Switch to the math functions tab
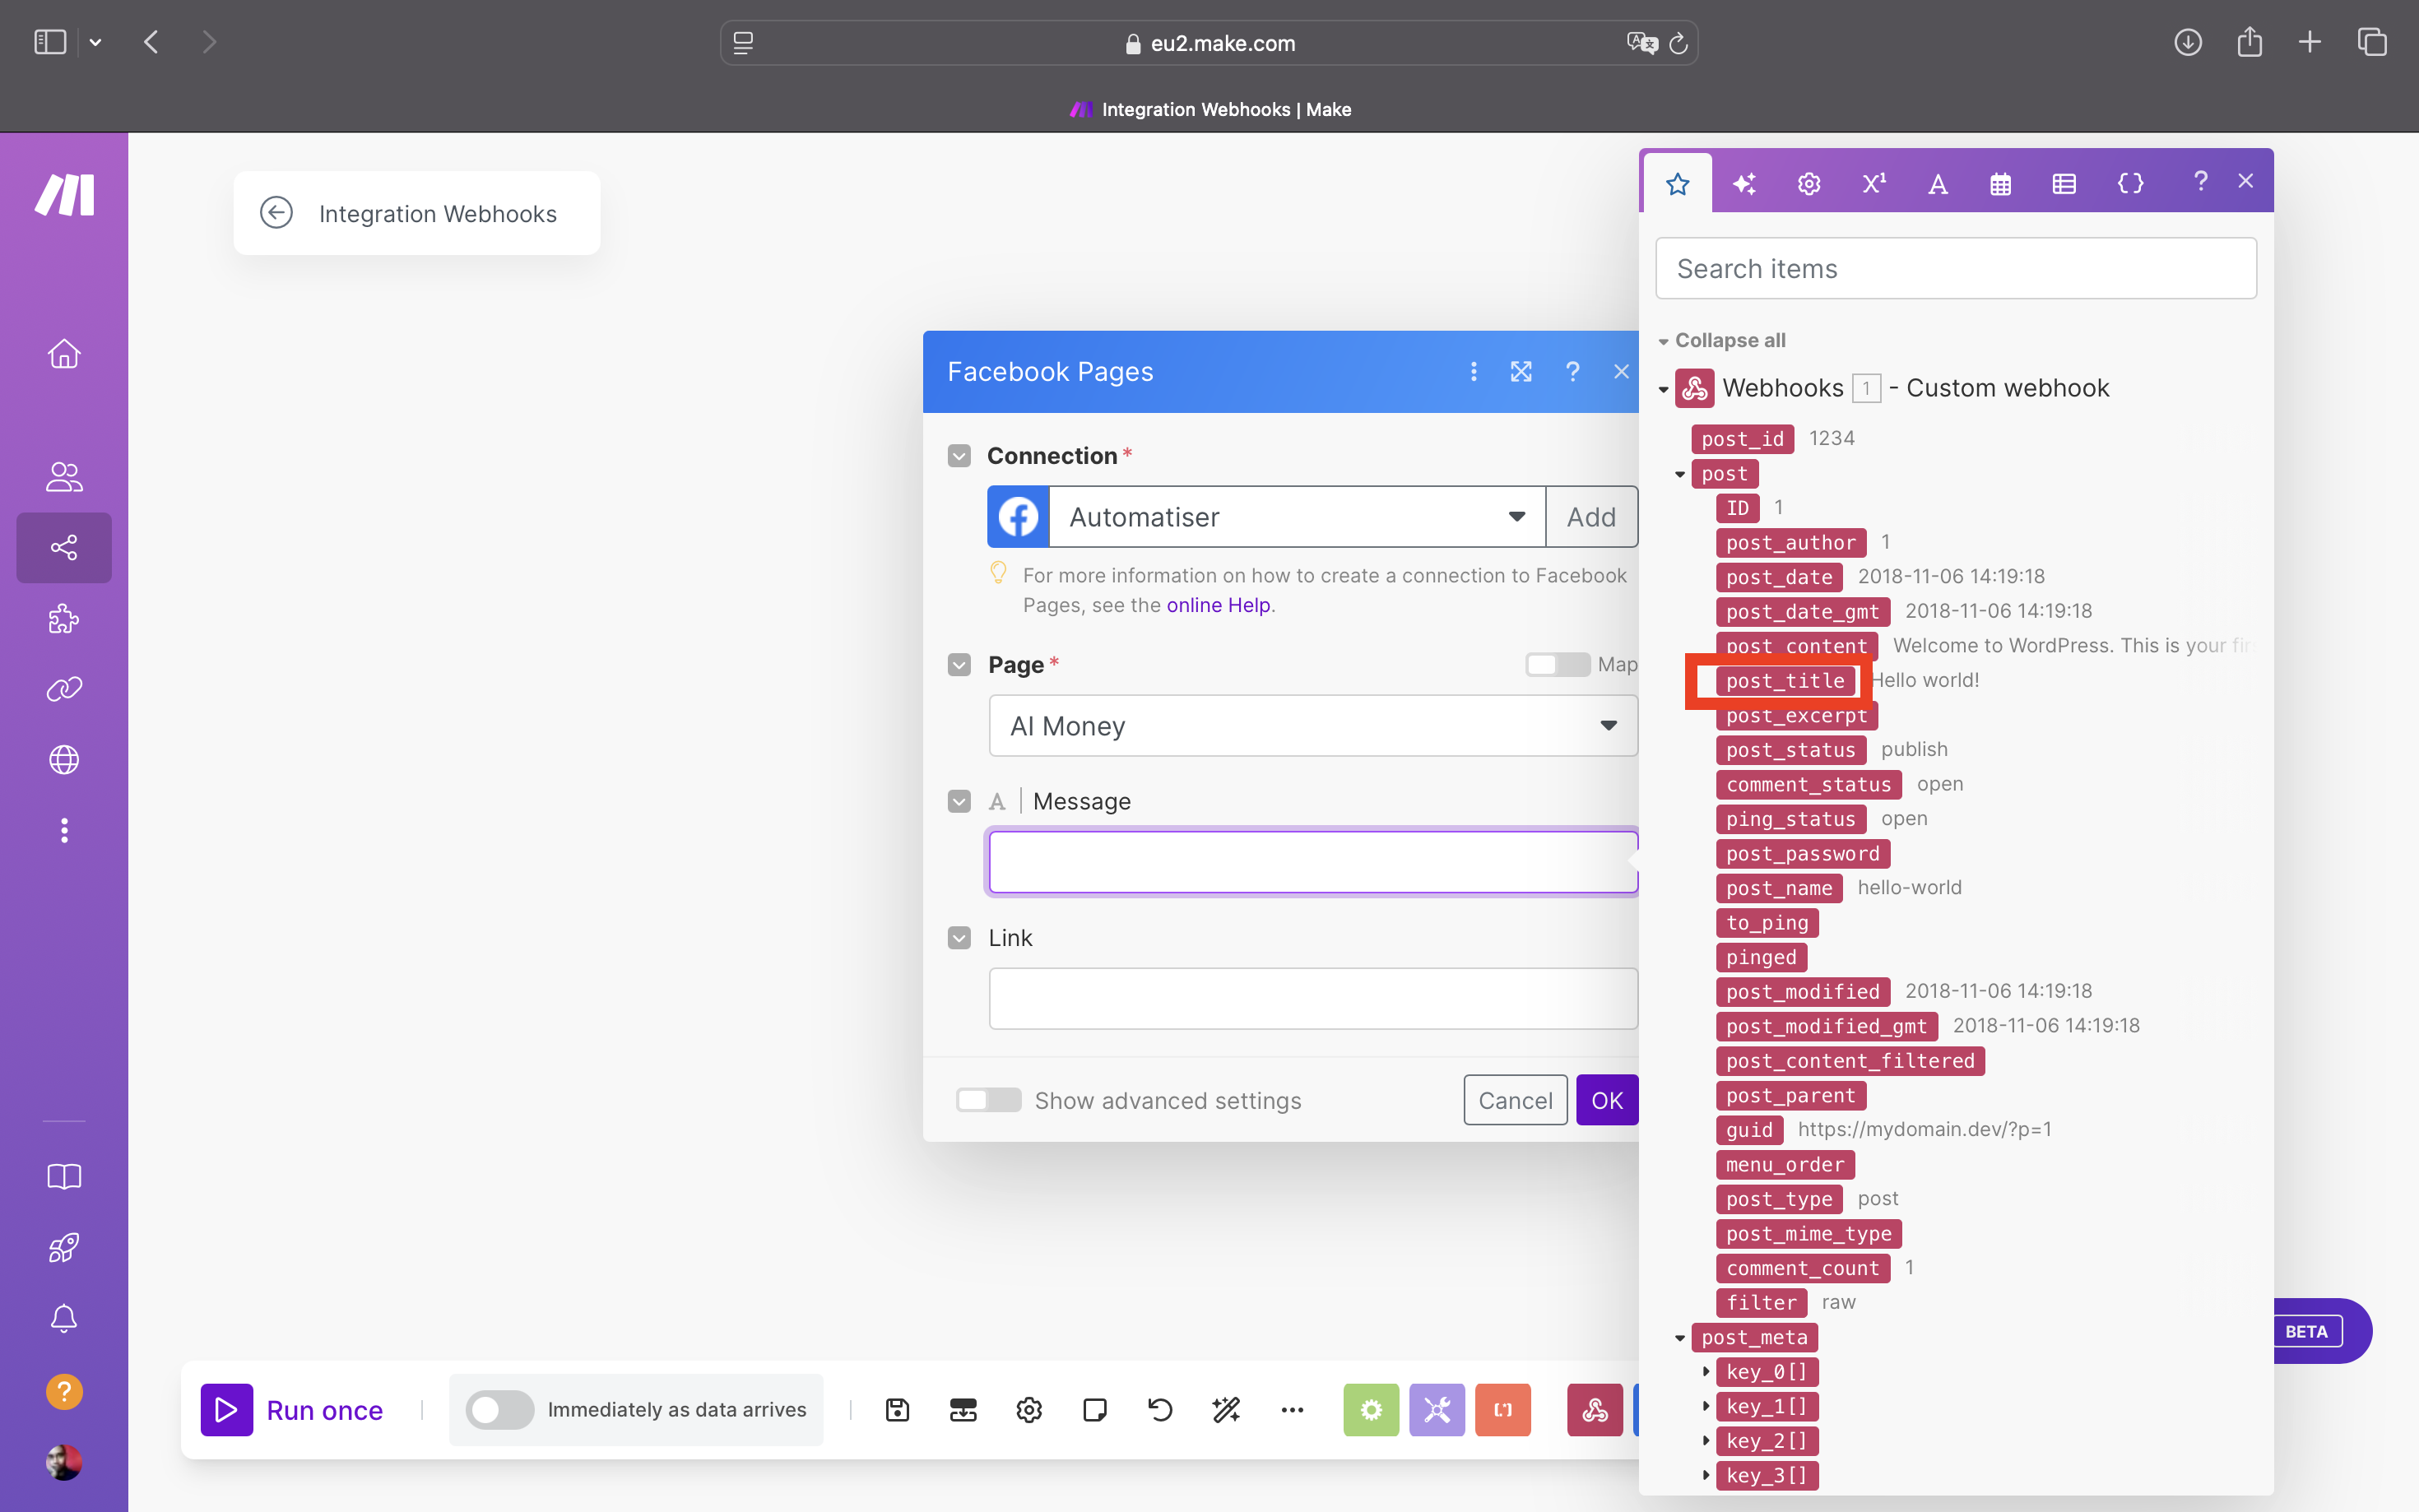This screenshot has height=1512, width=2419. [x=1873, y=183]
